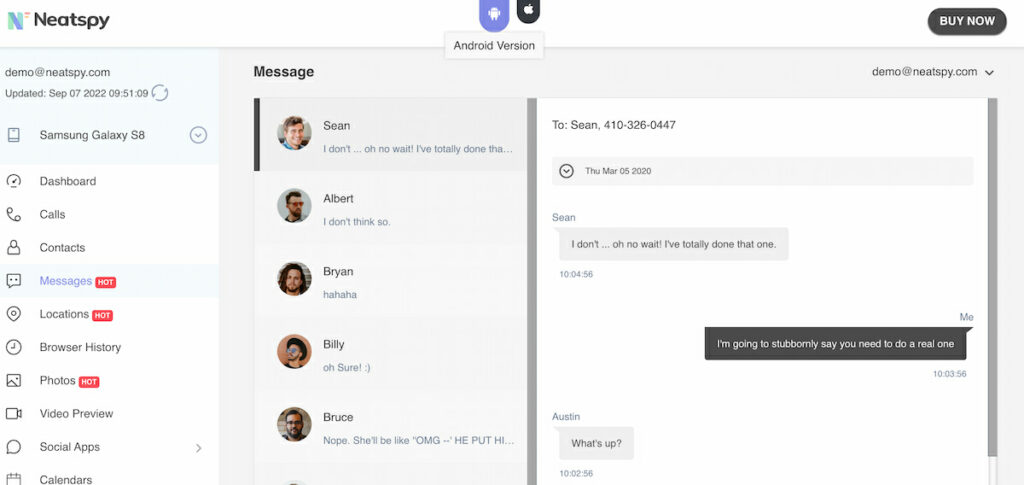The image size is (1024, 485).
Task: Click the Message page heading
Action: [283, 72]
